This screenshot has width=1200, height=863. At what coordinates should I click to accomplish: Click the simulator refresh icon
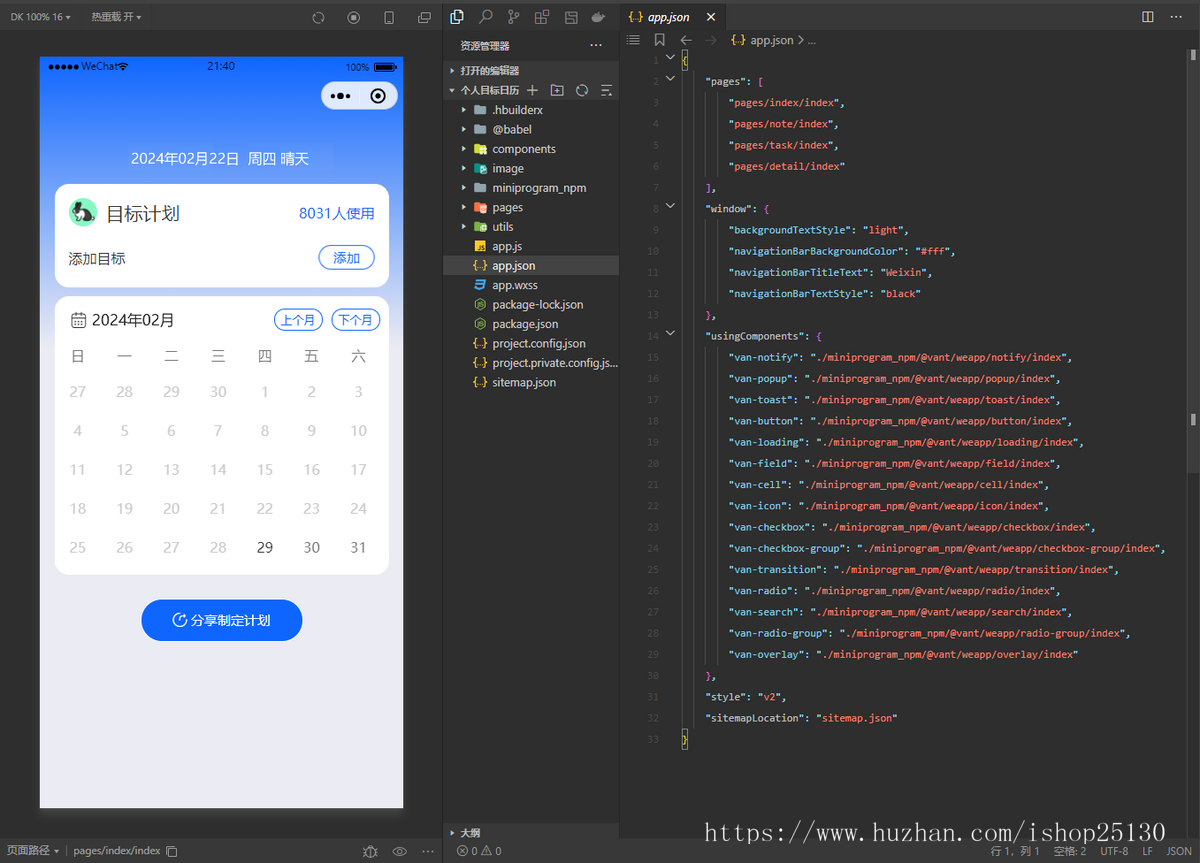(318, 17)
